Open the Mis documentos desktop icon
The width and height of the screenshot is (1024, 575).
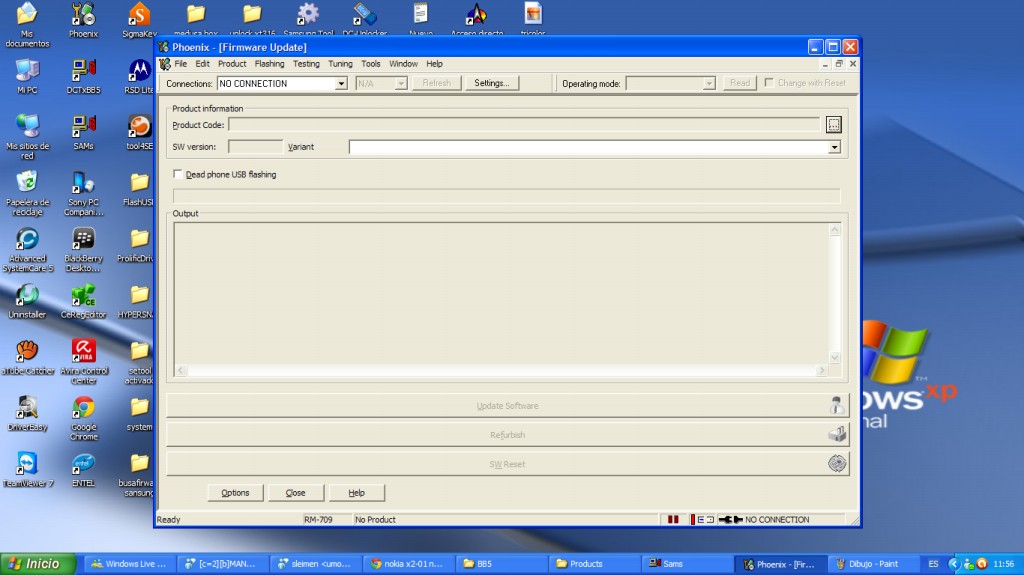(27, 24)
